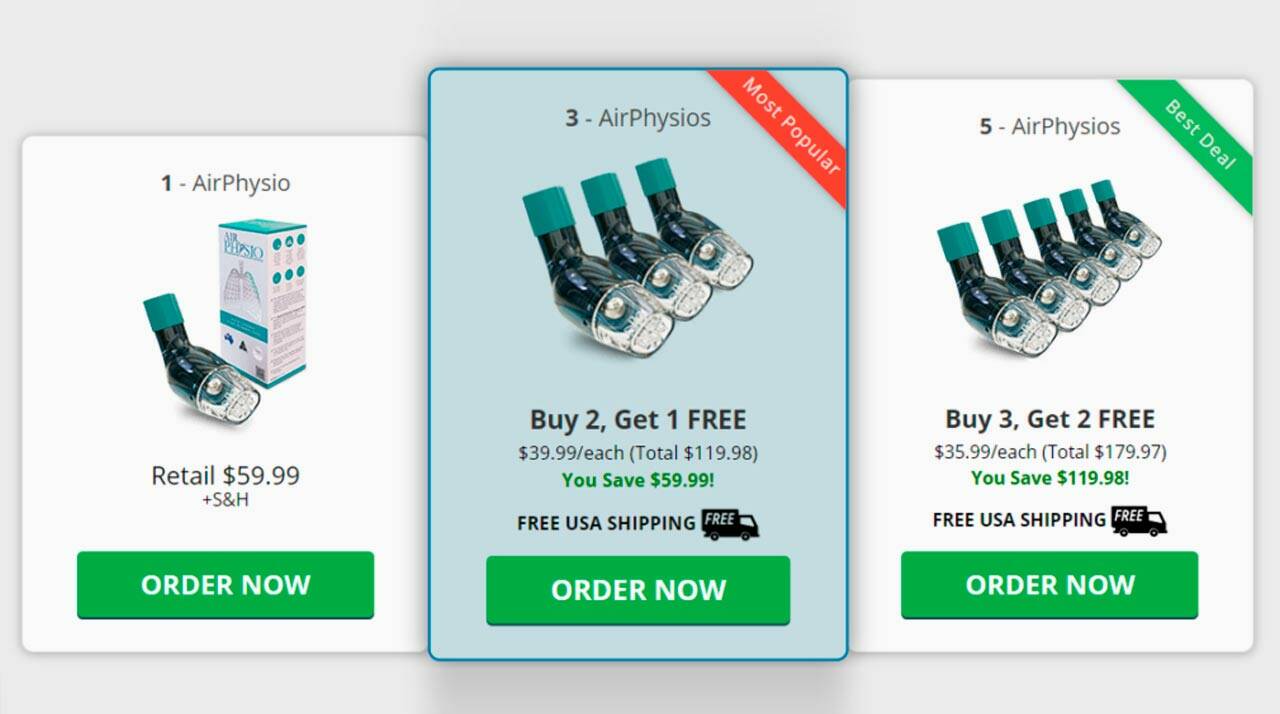Select the single AirPhysio device image
This screenshot has width=1280, height=714.
[x=200, y=359]
